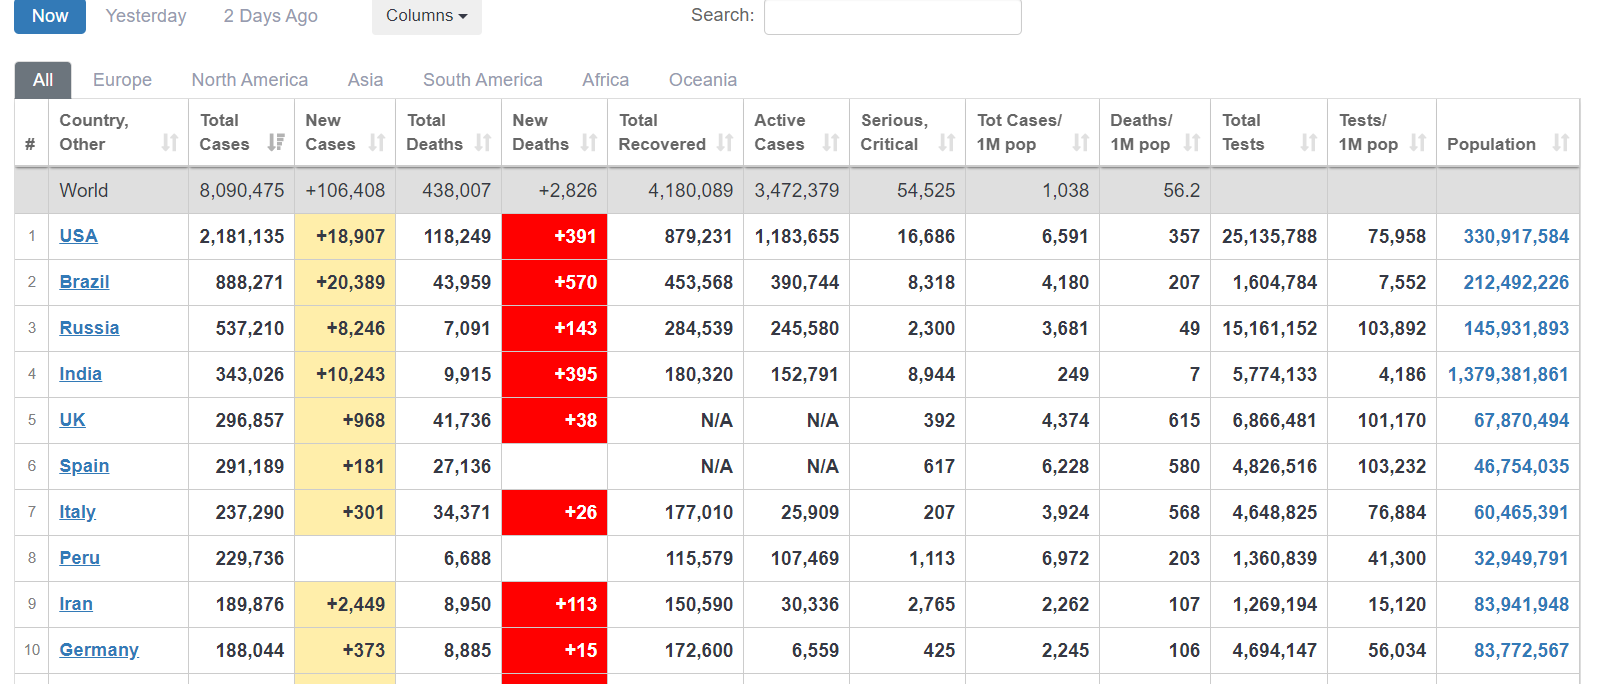Select World new cases +106,408
The width and height of the screenshot is (1599, 684).
pyautogui.click(x=345, y=190)
